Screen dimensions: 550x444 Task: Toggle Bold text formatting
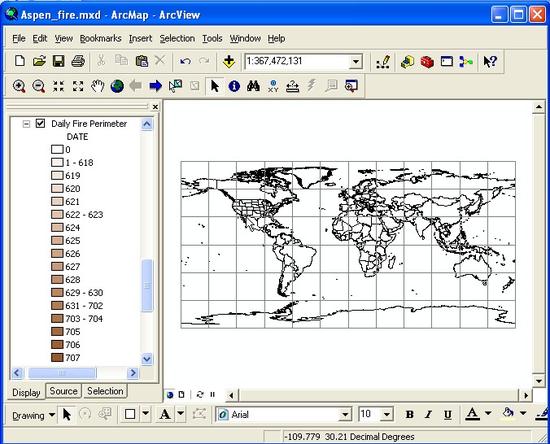point(409,415)
